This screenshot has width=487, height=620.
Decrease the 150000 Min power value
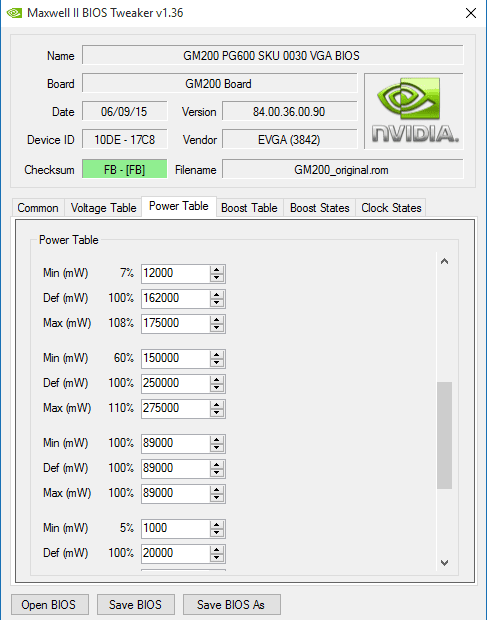[217, 363]
